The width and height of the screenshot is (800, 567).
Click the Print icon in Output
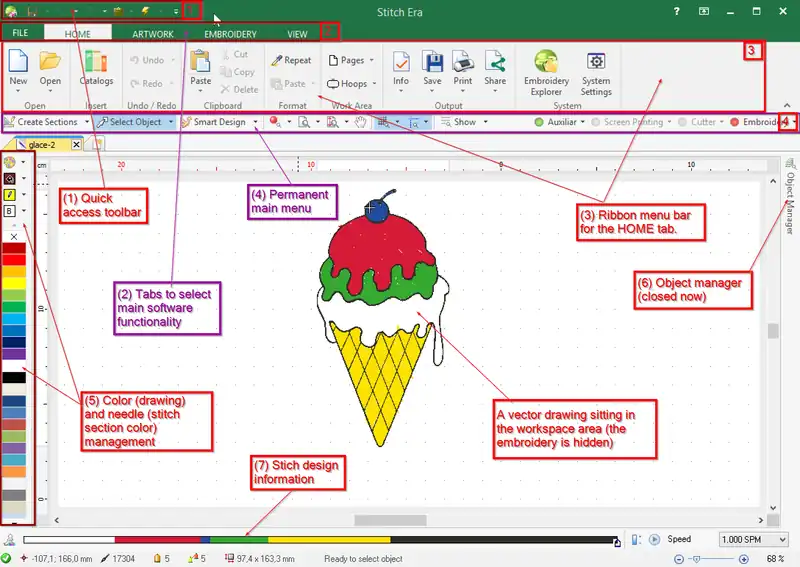462,68
